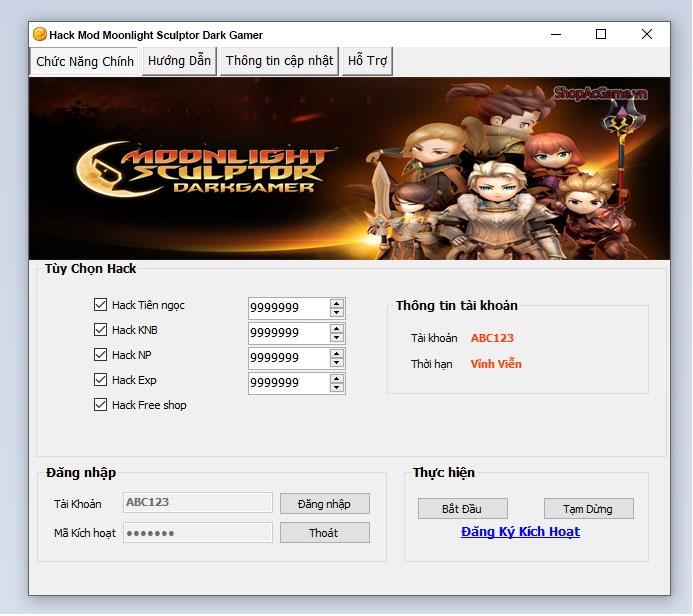
Task: Click the app icon in title bar
Action: coord(40,34)
